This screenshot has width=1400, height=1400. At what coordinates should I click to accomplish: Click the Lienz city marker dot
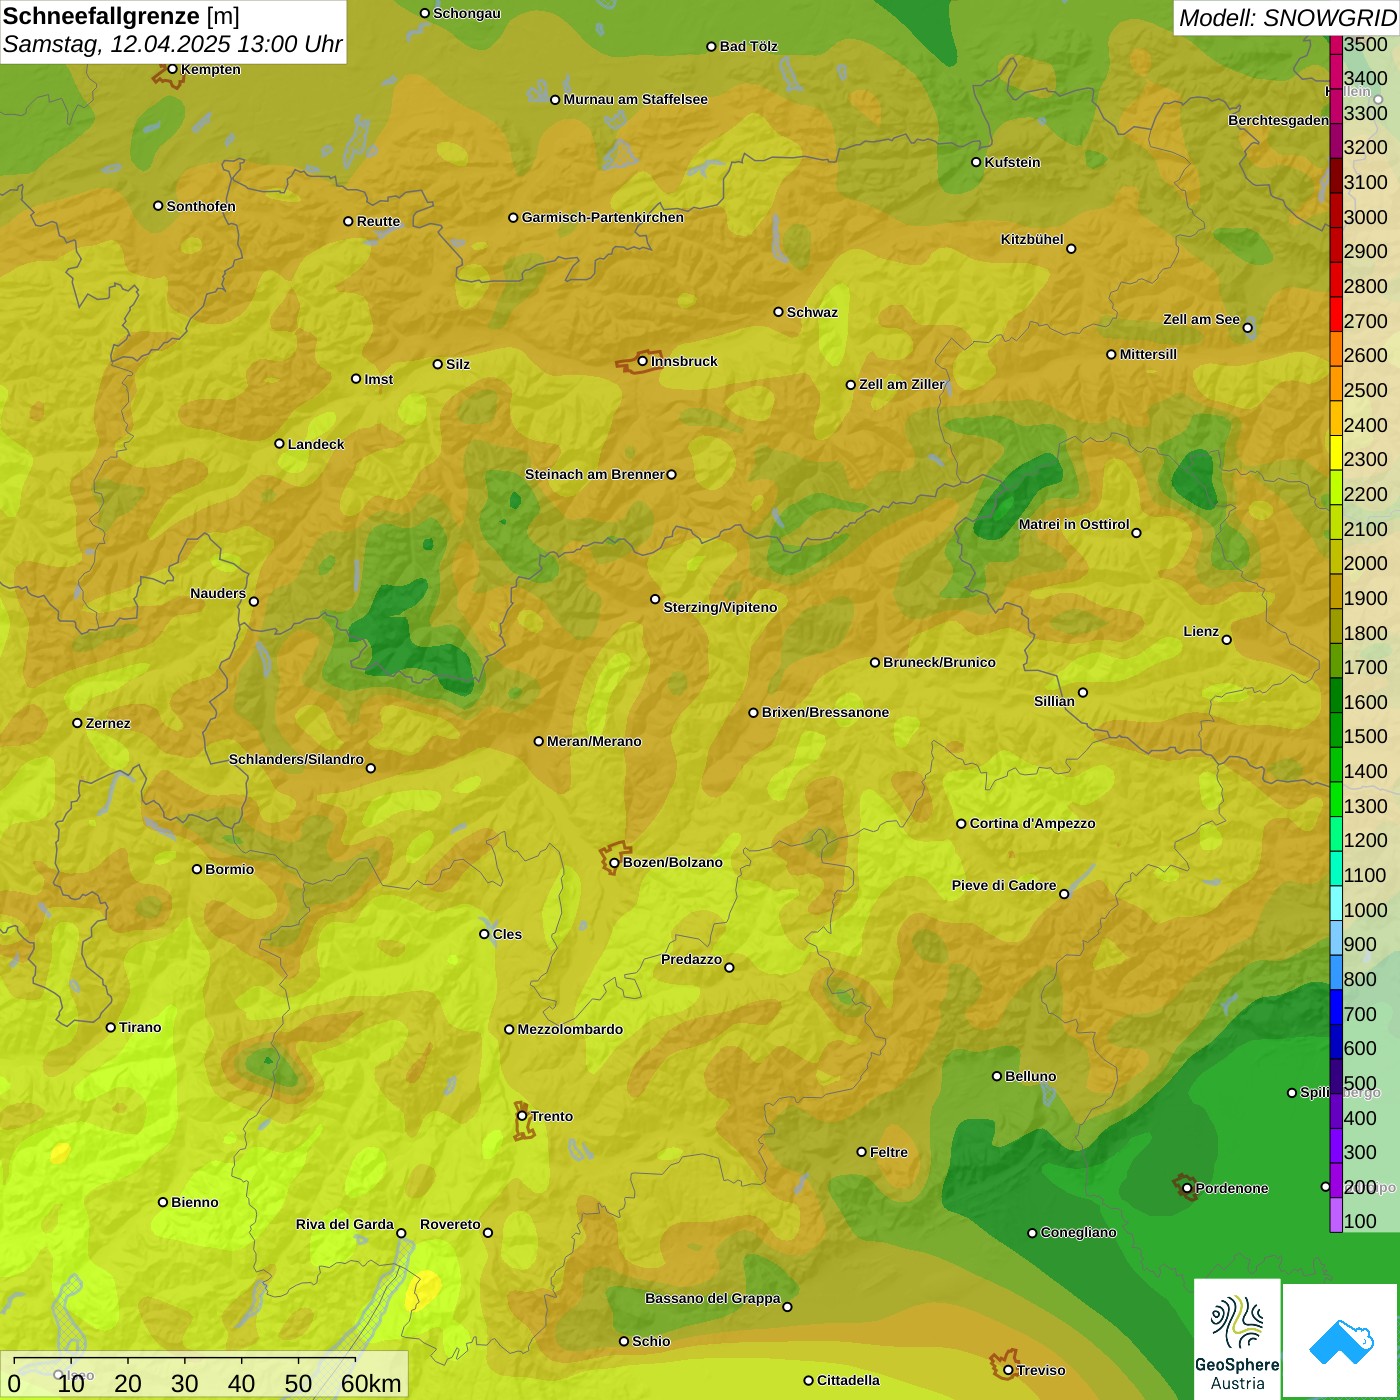pos(1227,639)
